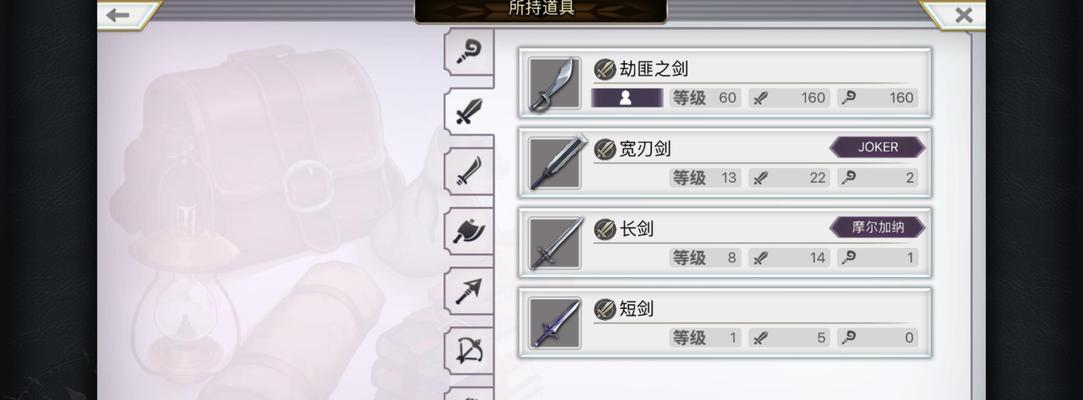Select the 劫匪之剑 weapon entry

click(x=725, y=83)
